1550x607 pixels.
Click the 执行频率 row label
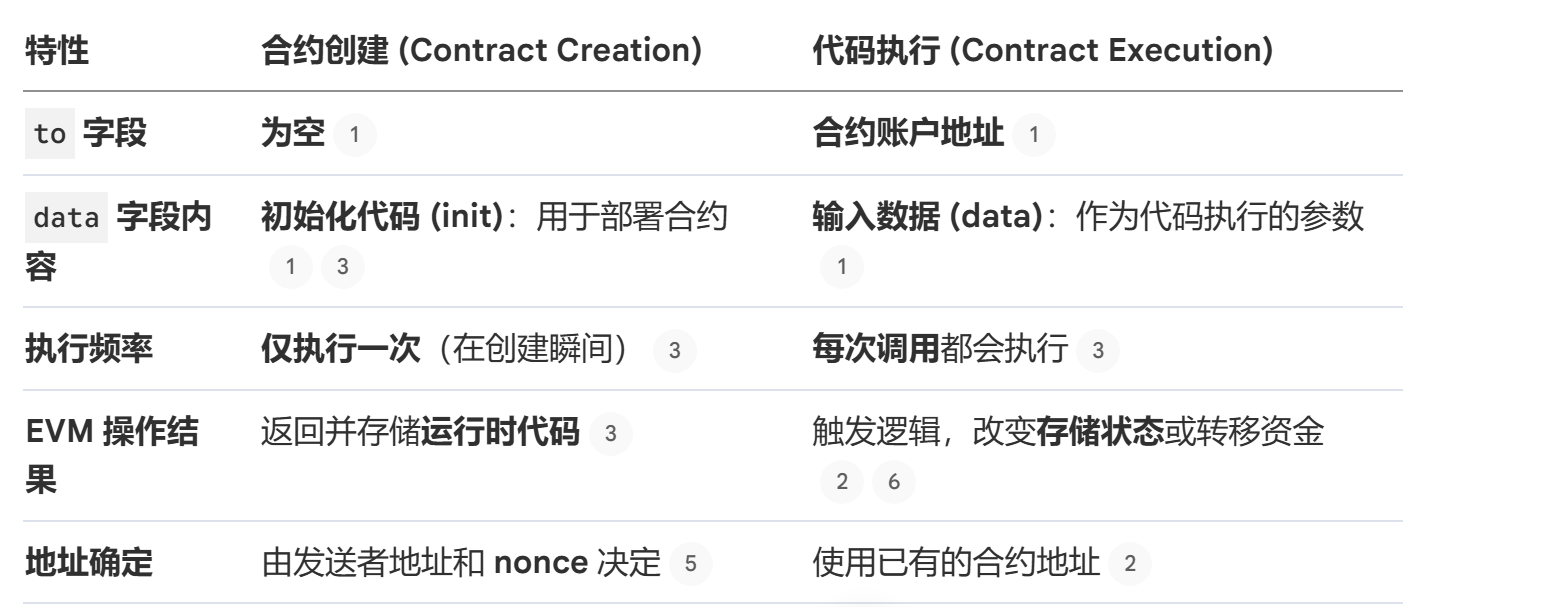(88, 351)
